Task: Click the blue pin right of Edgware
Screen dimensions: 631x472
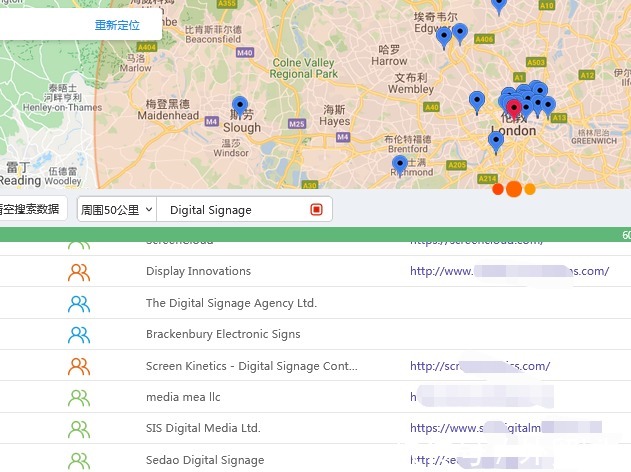Action: click(460, 33)
